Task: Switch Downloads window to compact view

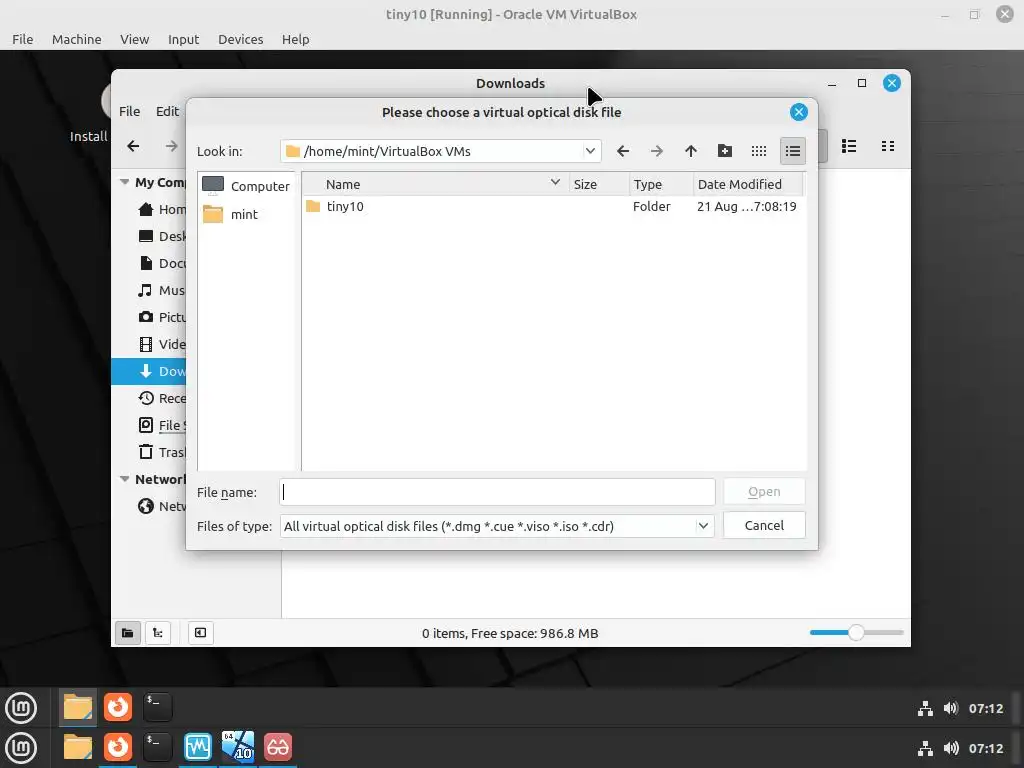Action: click(x=888, y=146)
